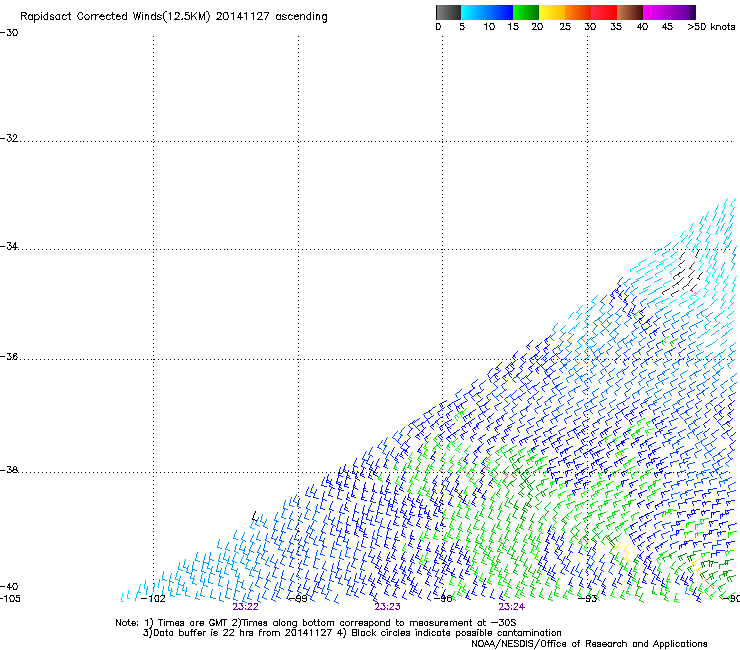Image resolution: width=740 pixels, height=650 pixels.
Task: Click the latitude label -40
Action: tap(9, 586)
